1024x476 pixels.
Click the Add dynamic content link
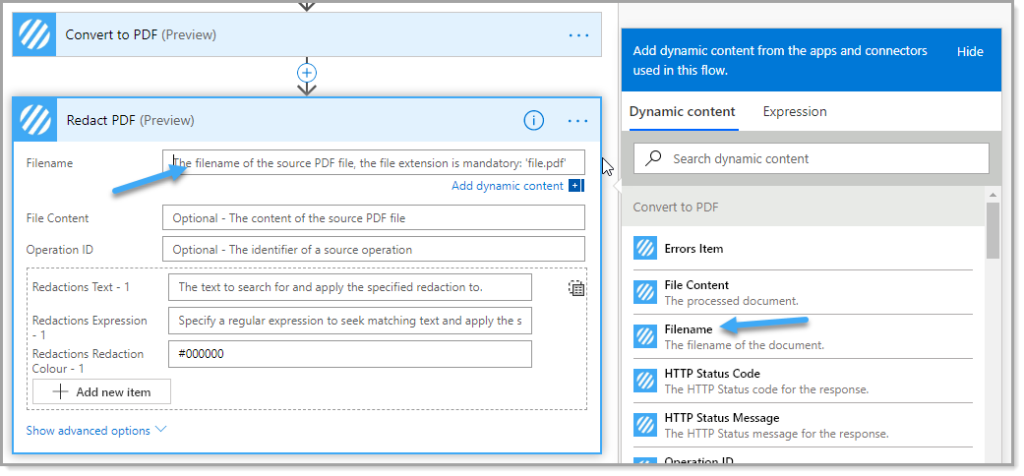pyautogui.click(x=507, y=186)
